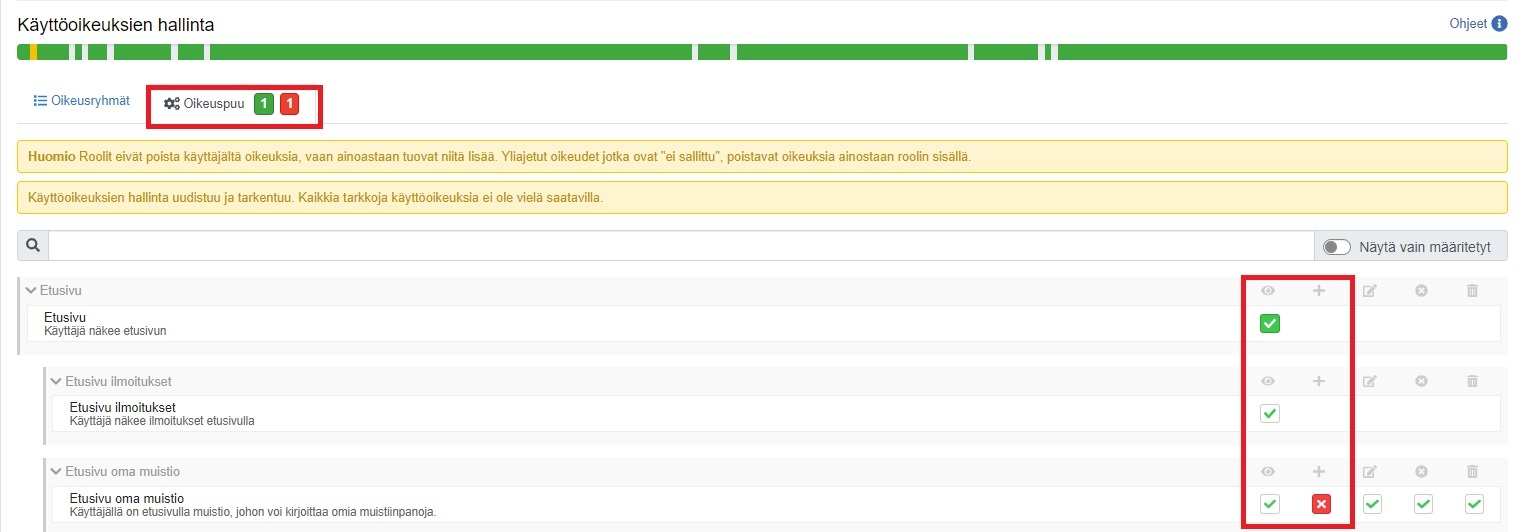Screen dimensions: 1523x532
Task: Click the permissions search input field
Action: 680,246
